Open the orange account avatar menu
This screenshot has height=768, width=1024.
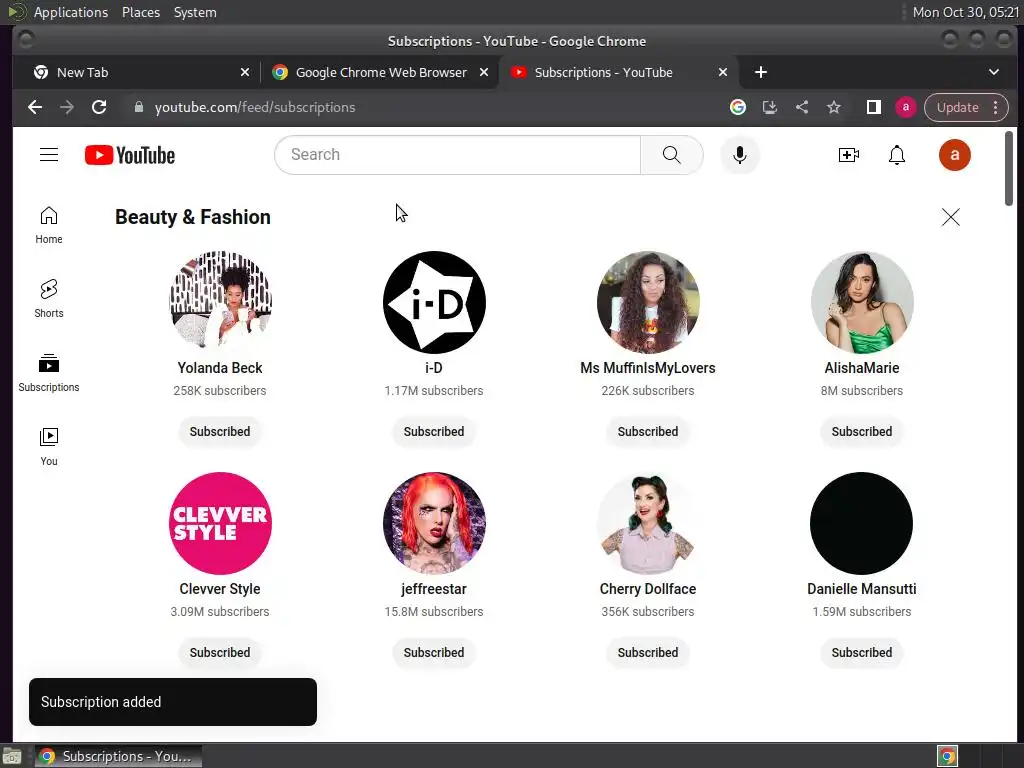954,155
